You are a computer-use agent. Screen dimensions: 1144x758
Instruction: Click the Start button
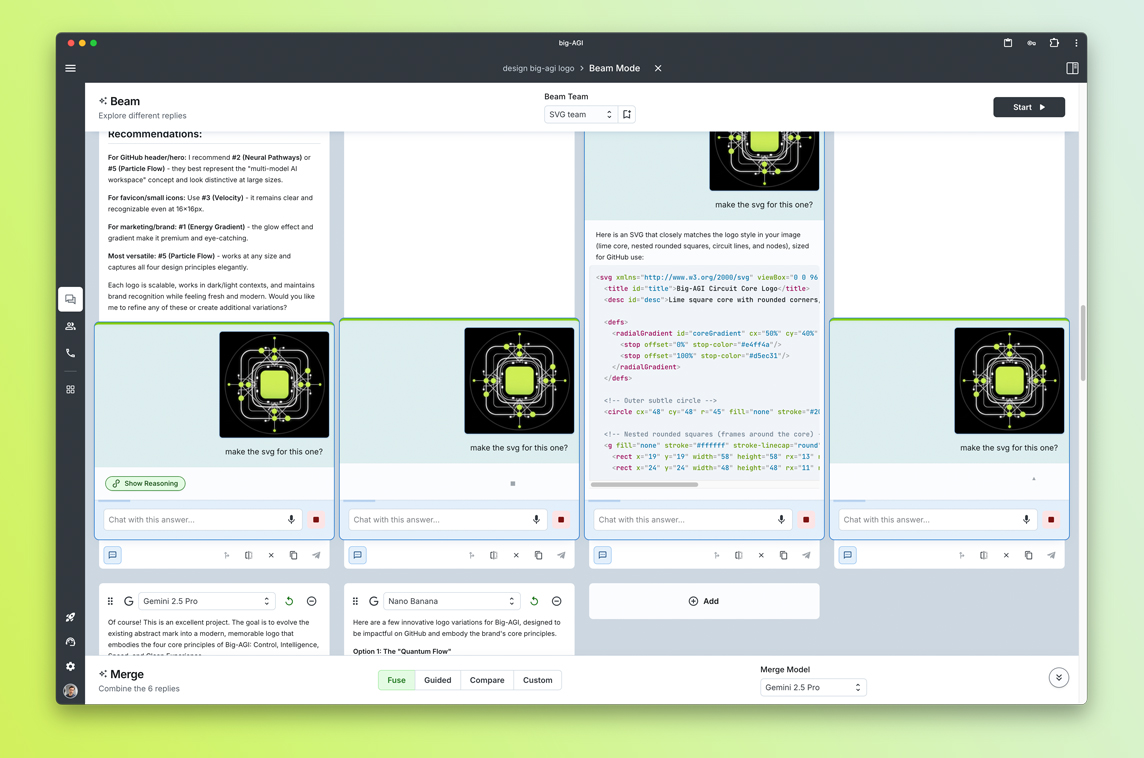tap(1029, 107)
